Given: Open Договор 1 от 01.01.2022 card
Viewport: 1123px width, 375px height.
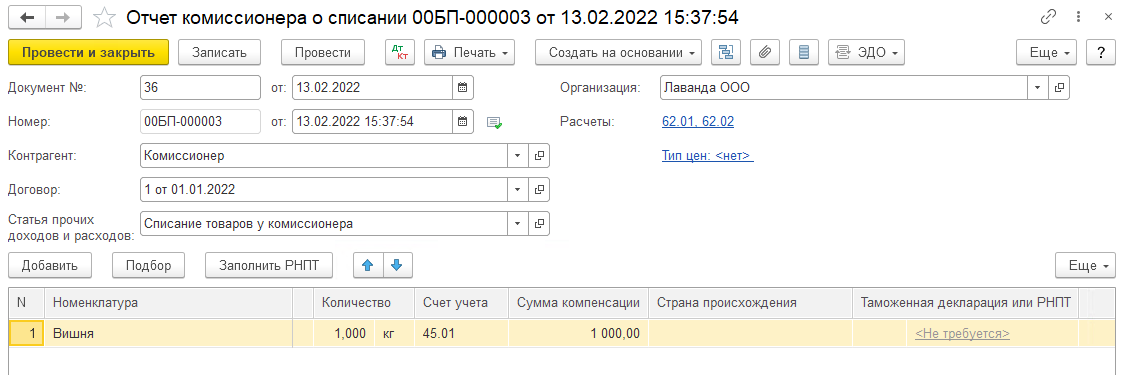Looking at the screenshot, I should click(540, 190).
